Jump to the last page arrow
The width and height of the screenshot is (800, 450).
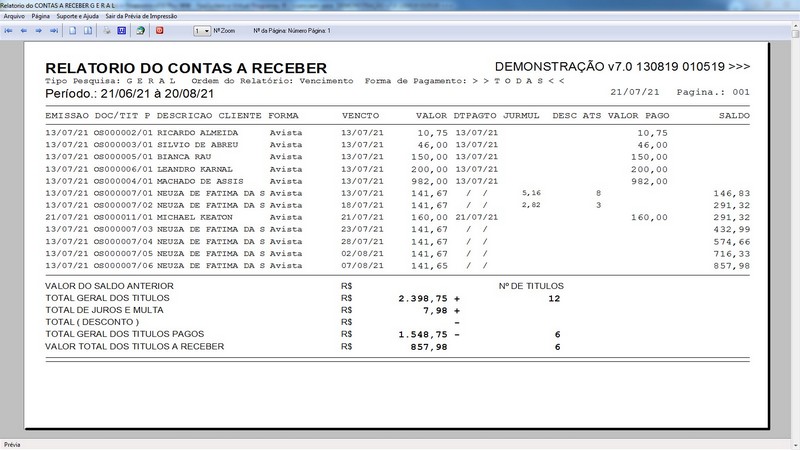54,31
